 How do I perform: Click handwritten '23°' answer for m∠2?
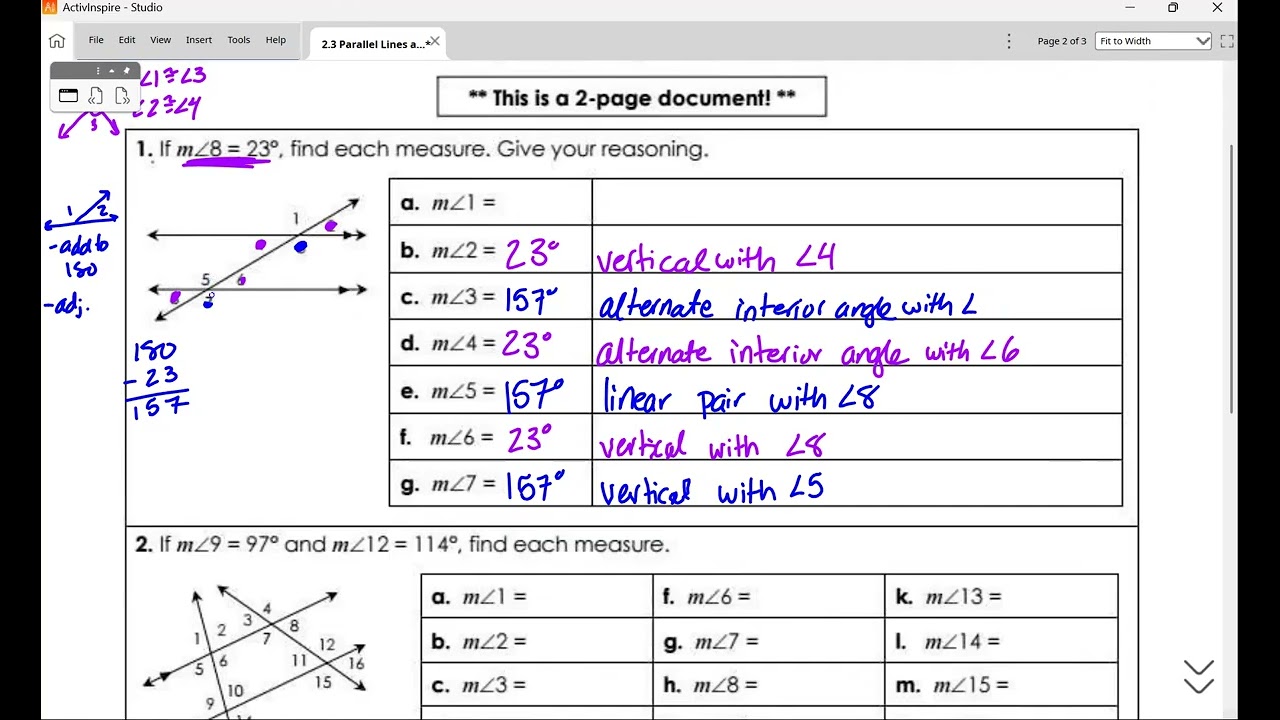[x=531, y=254]
